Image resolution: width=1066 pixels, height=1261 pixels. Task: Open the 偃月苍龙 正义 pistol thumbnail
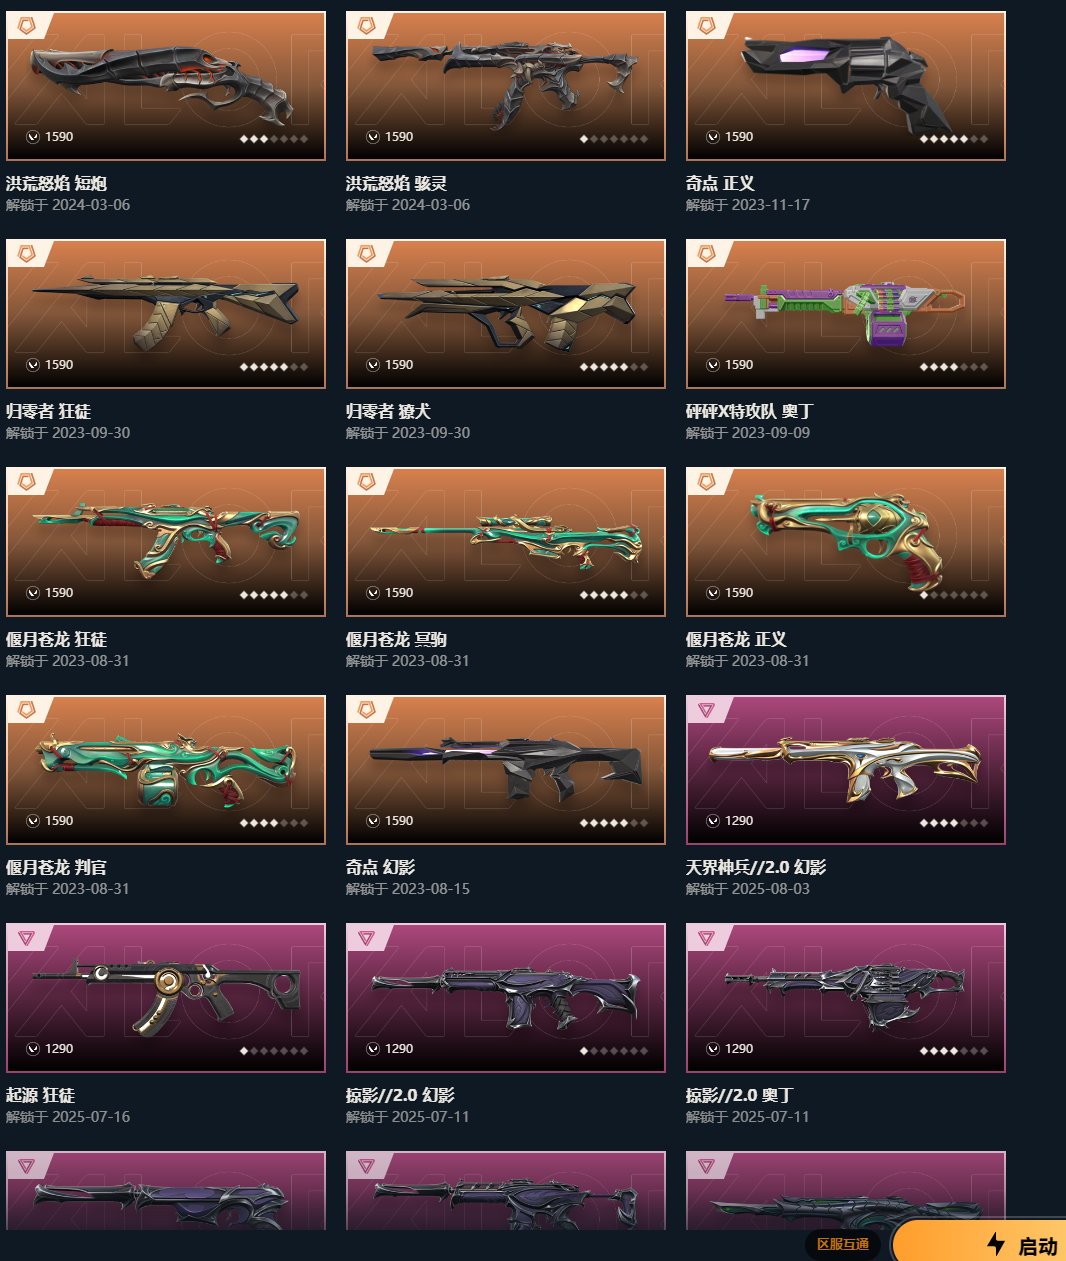[846, 542]
